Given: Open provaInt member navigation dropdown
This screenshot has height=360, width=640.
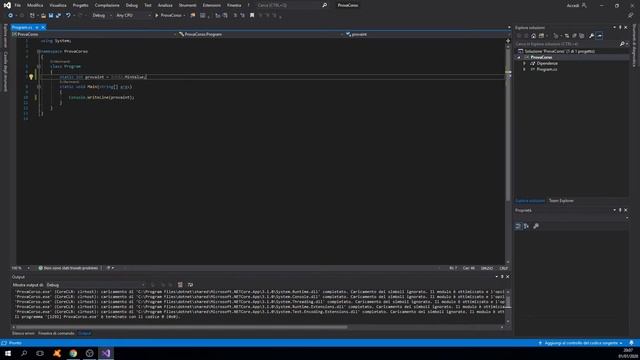Looking at the screenshot, I should (427, 34).
